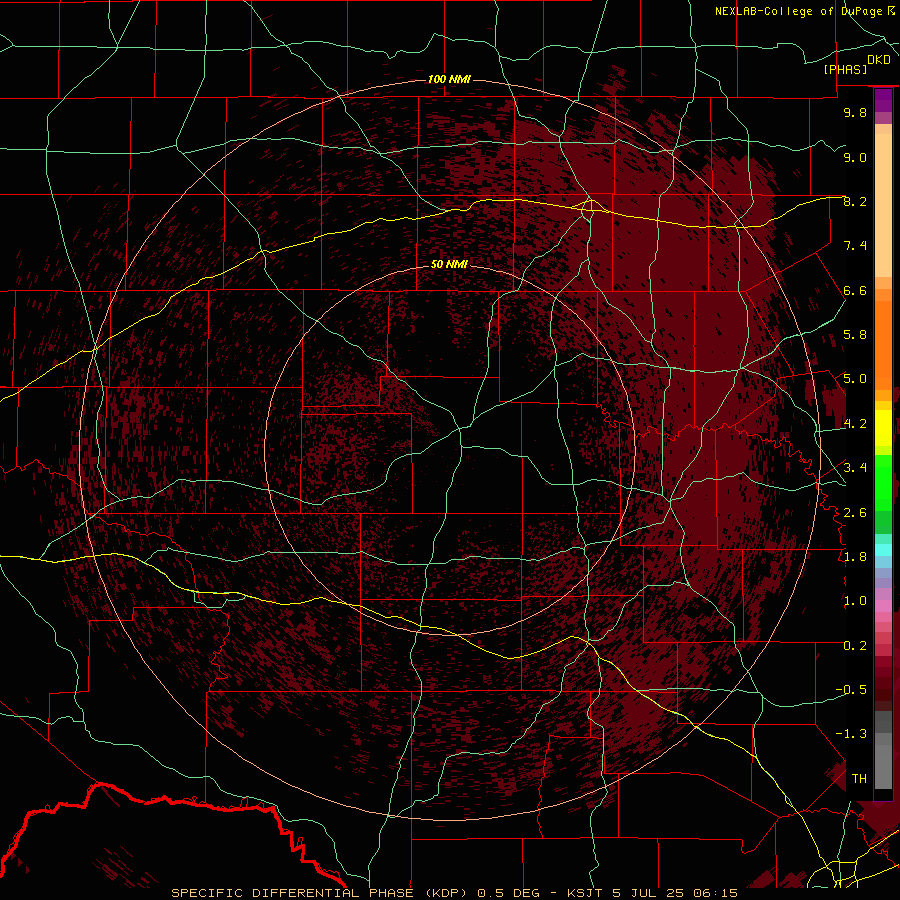Pick the peach band of the color bar
The height and width of the screenshot is (900, 900).
tap(883, 205)
